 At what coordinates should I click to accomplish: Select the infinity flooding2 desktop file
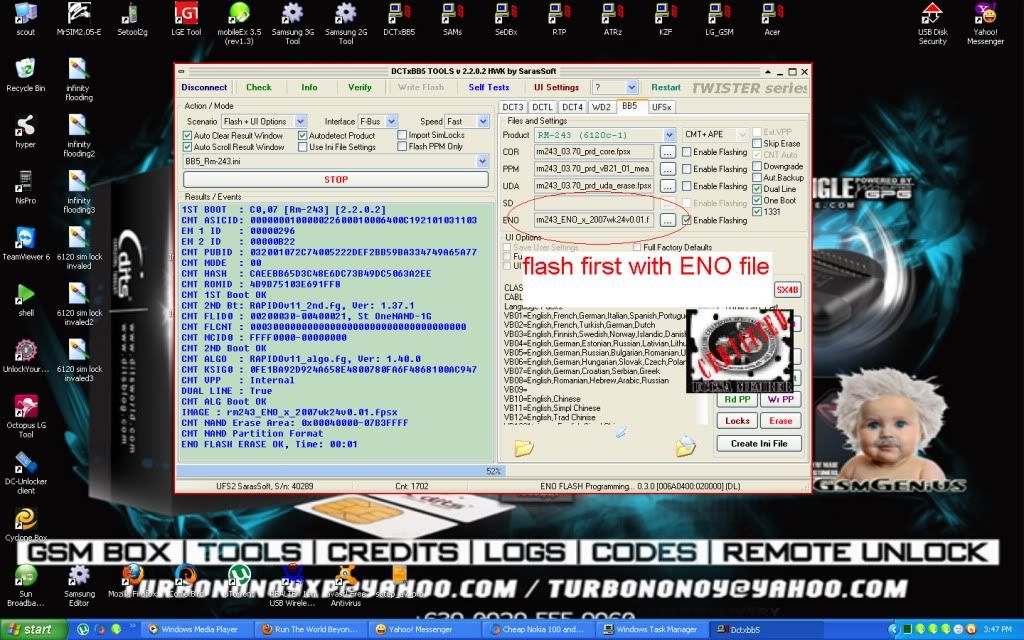click(78, 136)
